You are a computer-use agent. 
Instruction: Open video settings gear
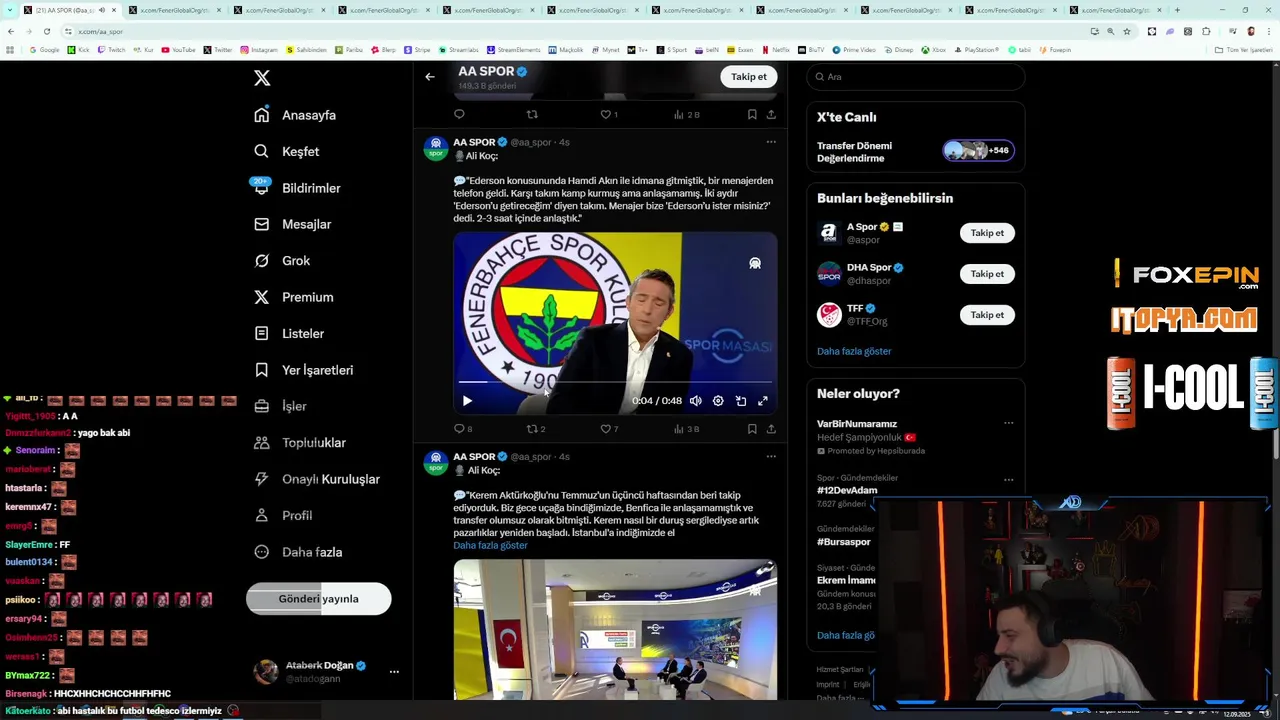[718, 401]
